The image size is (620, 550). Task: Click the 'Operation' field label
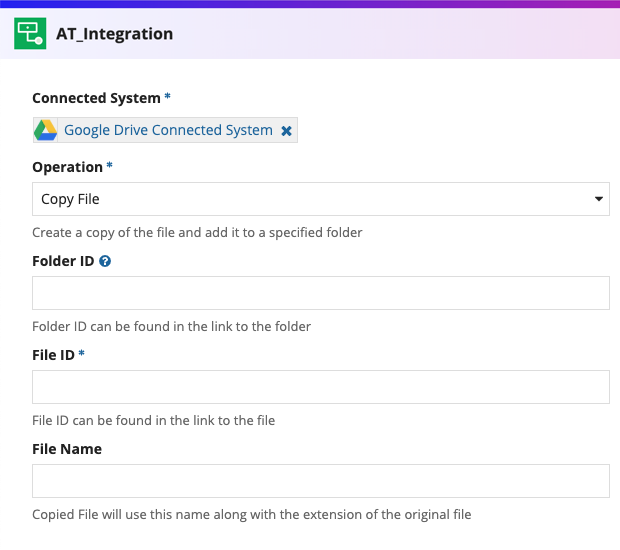(x=67, y=167)
